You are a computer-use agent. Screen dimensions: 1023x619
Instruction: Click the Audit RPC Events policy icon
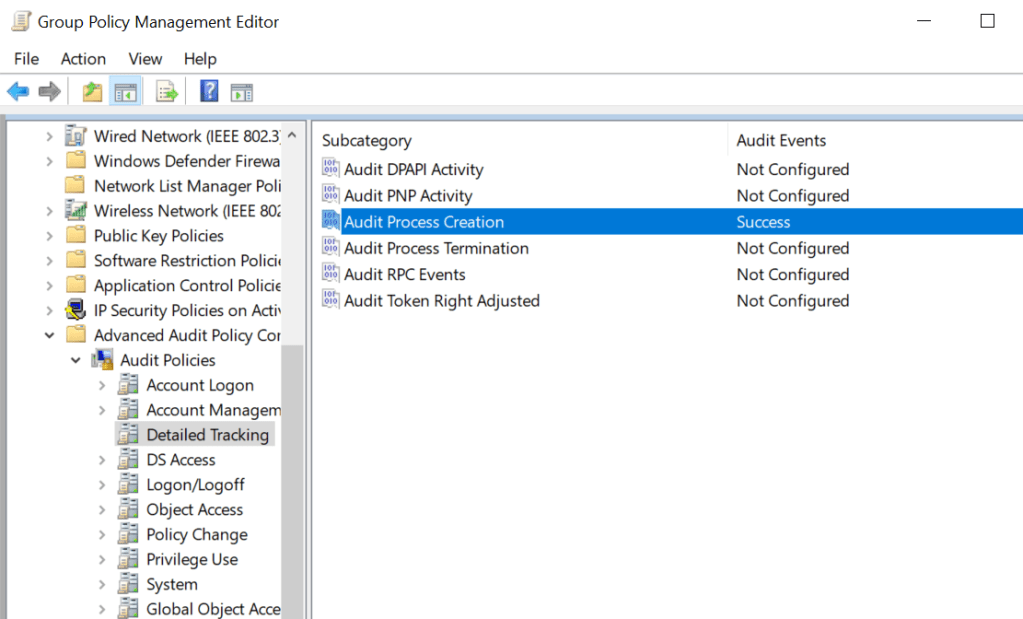[x=331, y=274]
